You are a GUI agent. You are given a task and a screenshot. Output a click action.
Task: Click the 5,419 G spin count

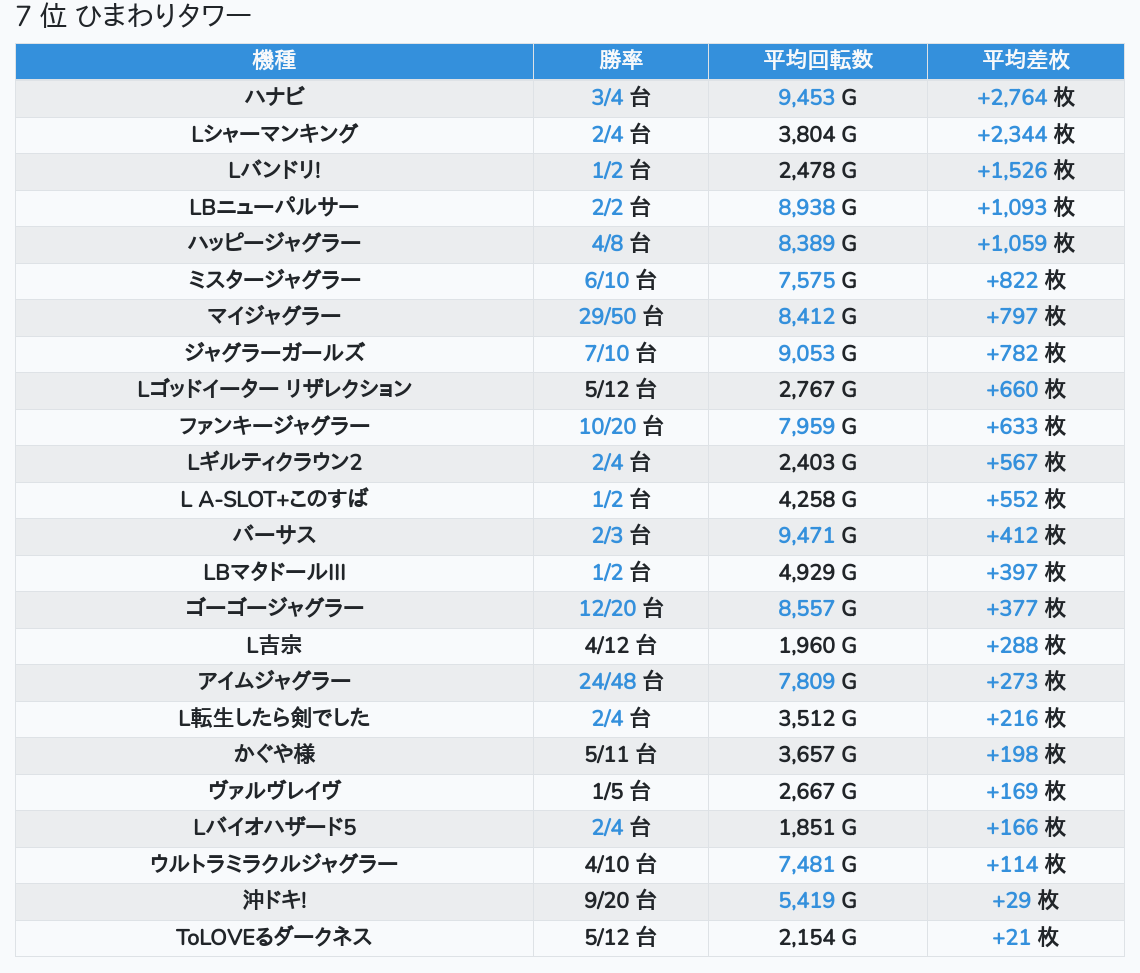click(818, 900)
